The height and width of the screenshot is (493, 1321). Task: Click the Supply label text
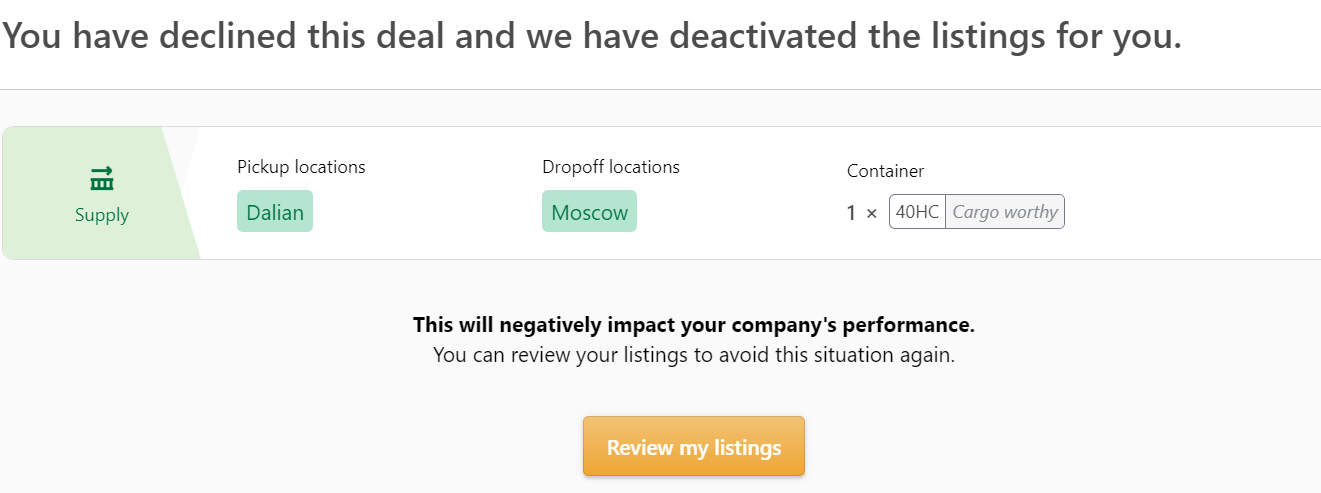pyautogui.click(x=102, y=215)
